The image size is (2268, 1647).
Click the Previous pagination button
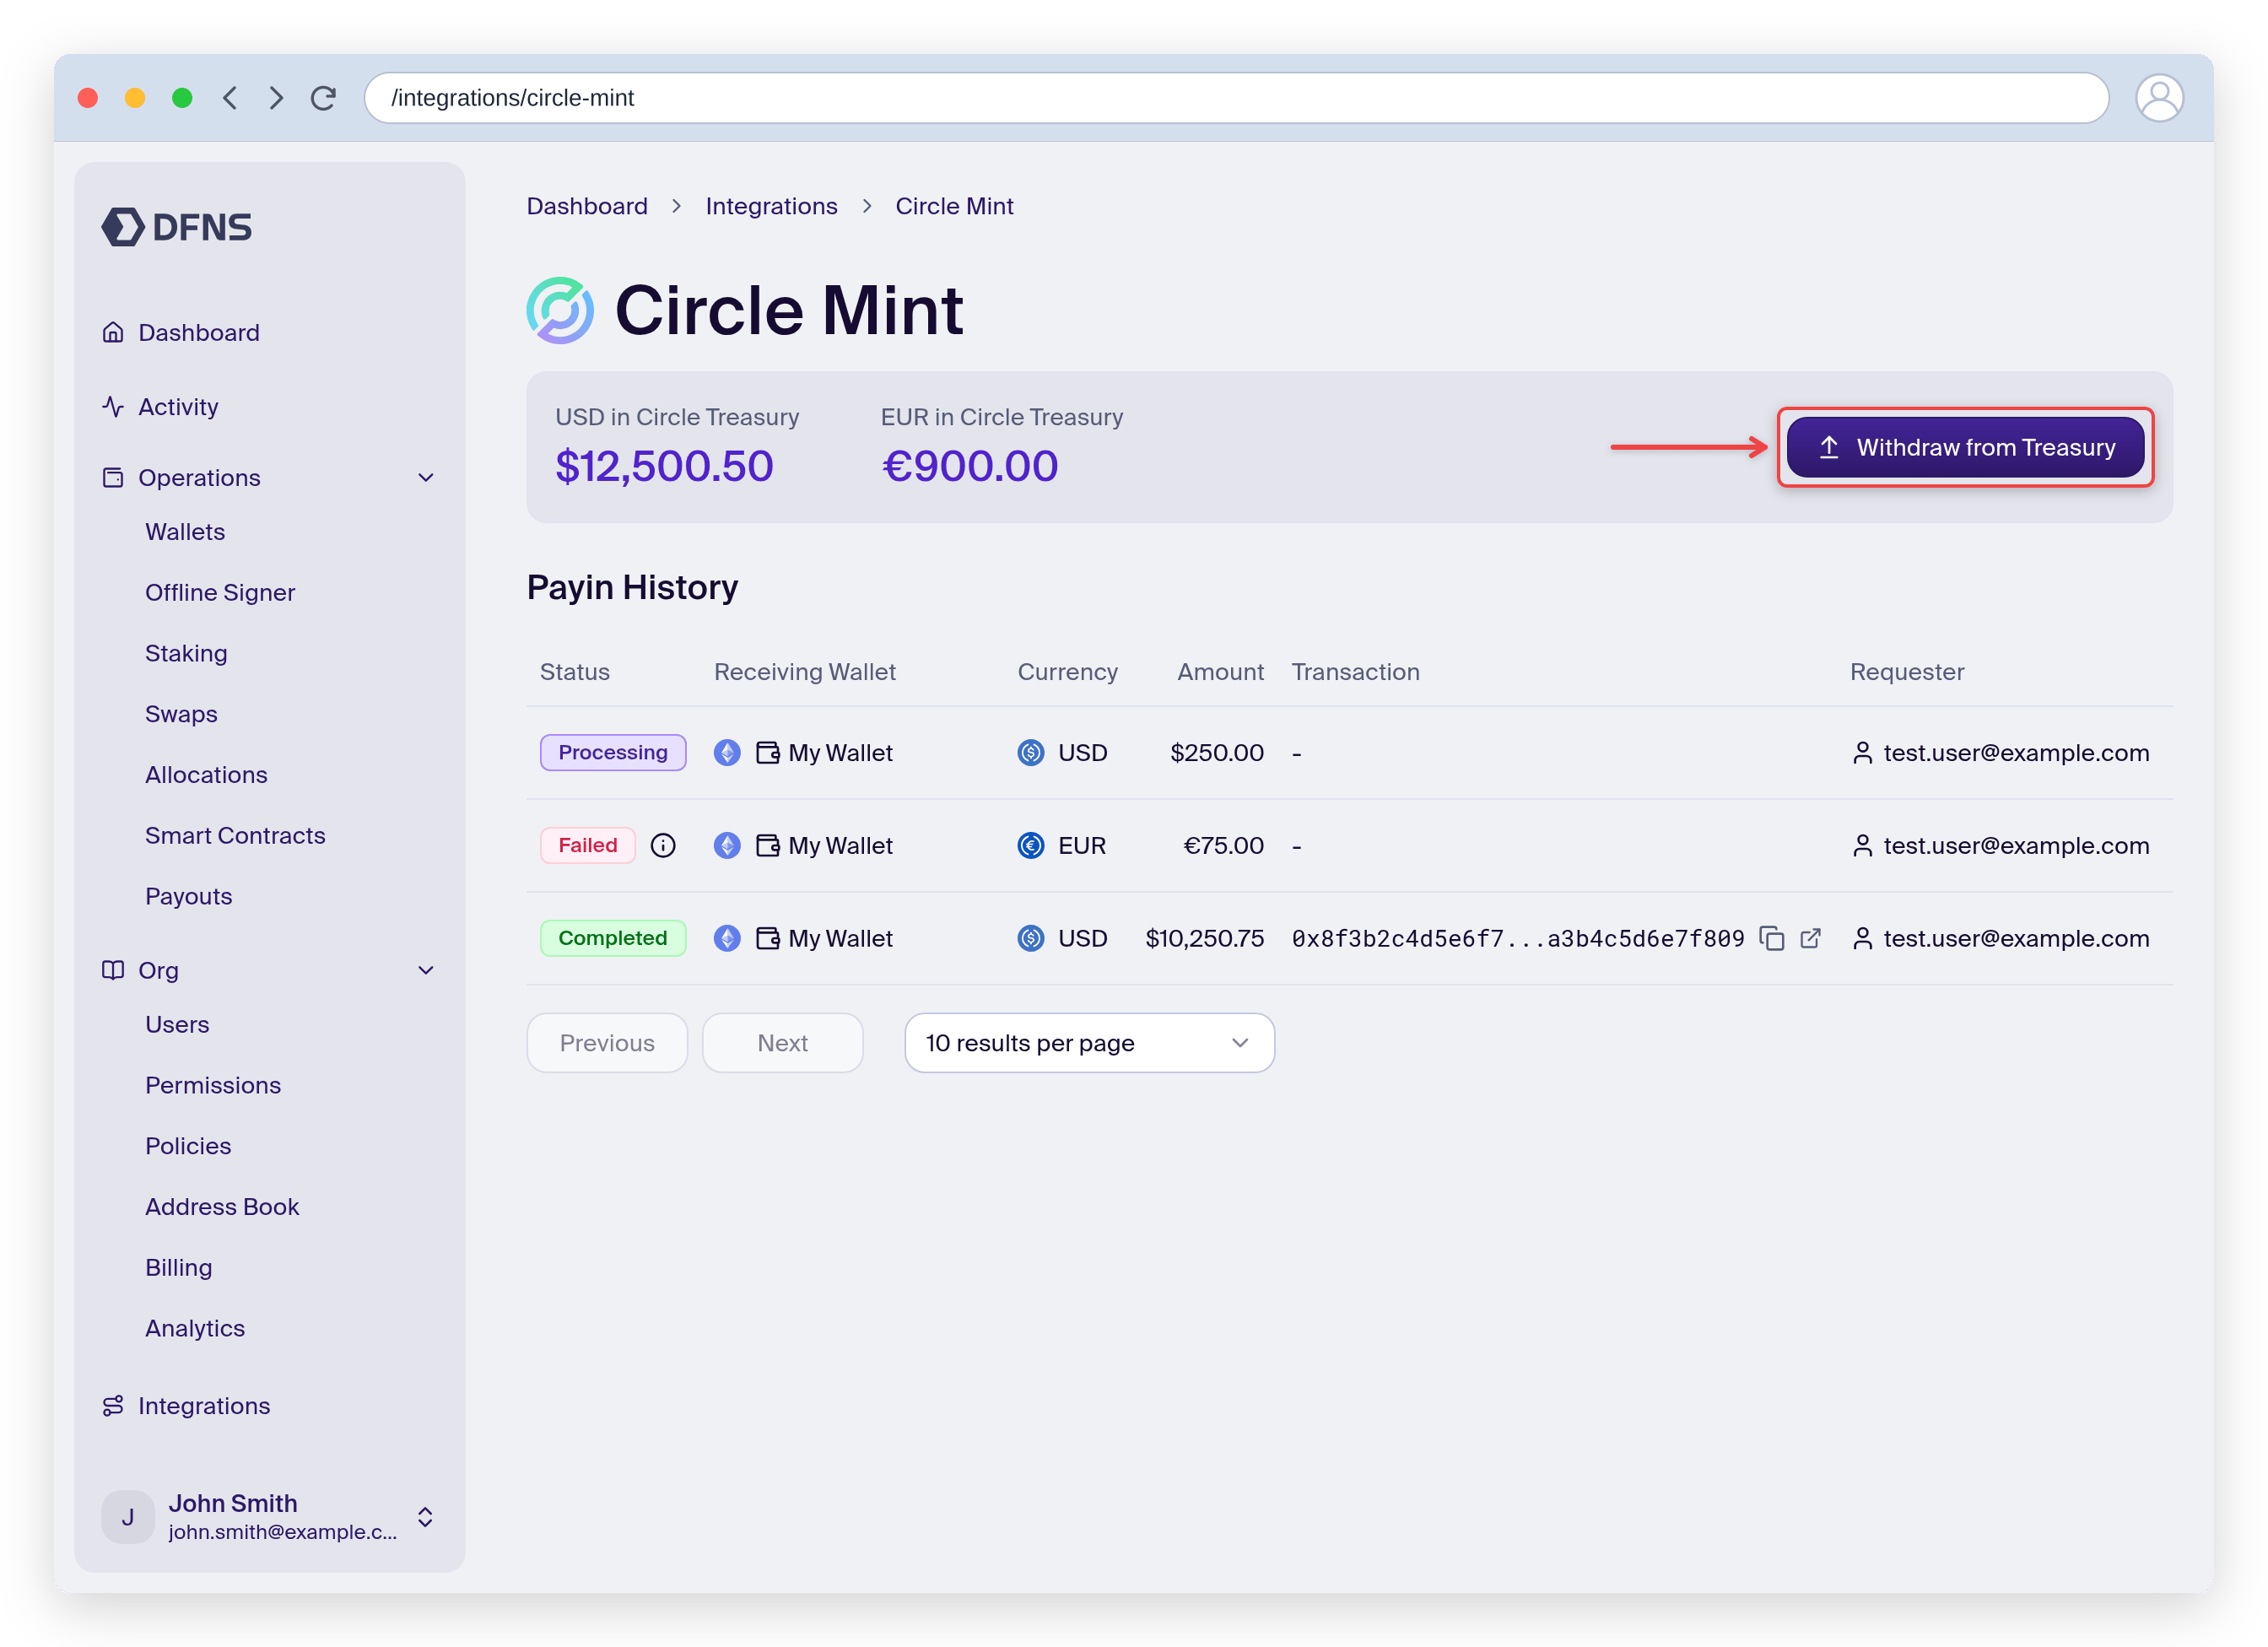(x=607, y=1043)
